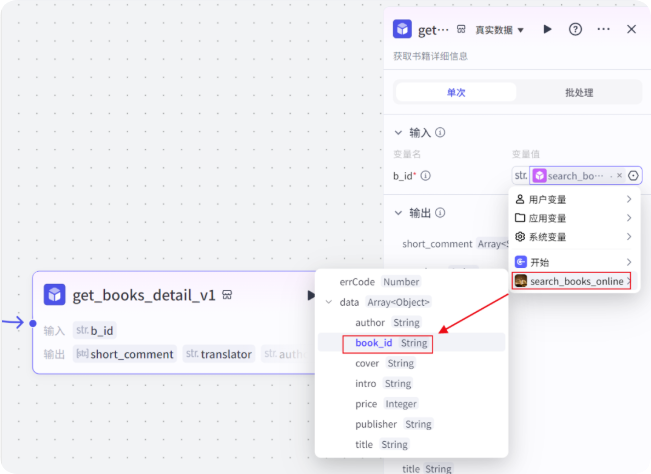Collapse the data Array<Object> node
Image resolution: width=651 pixels, height=474 pixels.
[x=329, y=302]
